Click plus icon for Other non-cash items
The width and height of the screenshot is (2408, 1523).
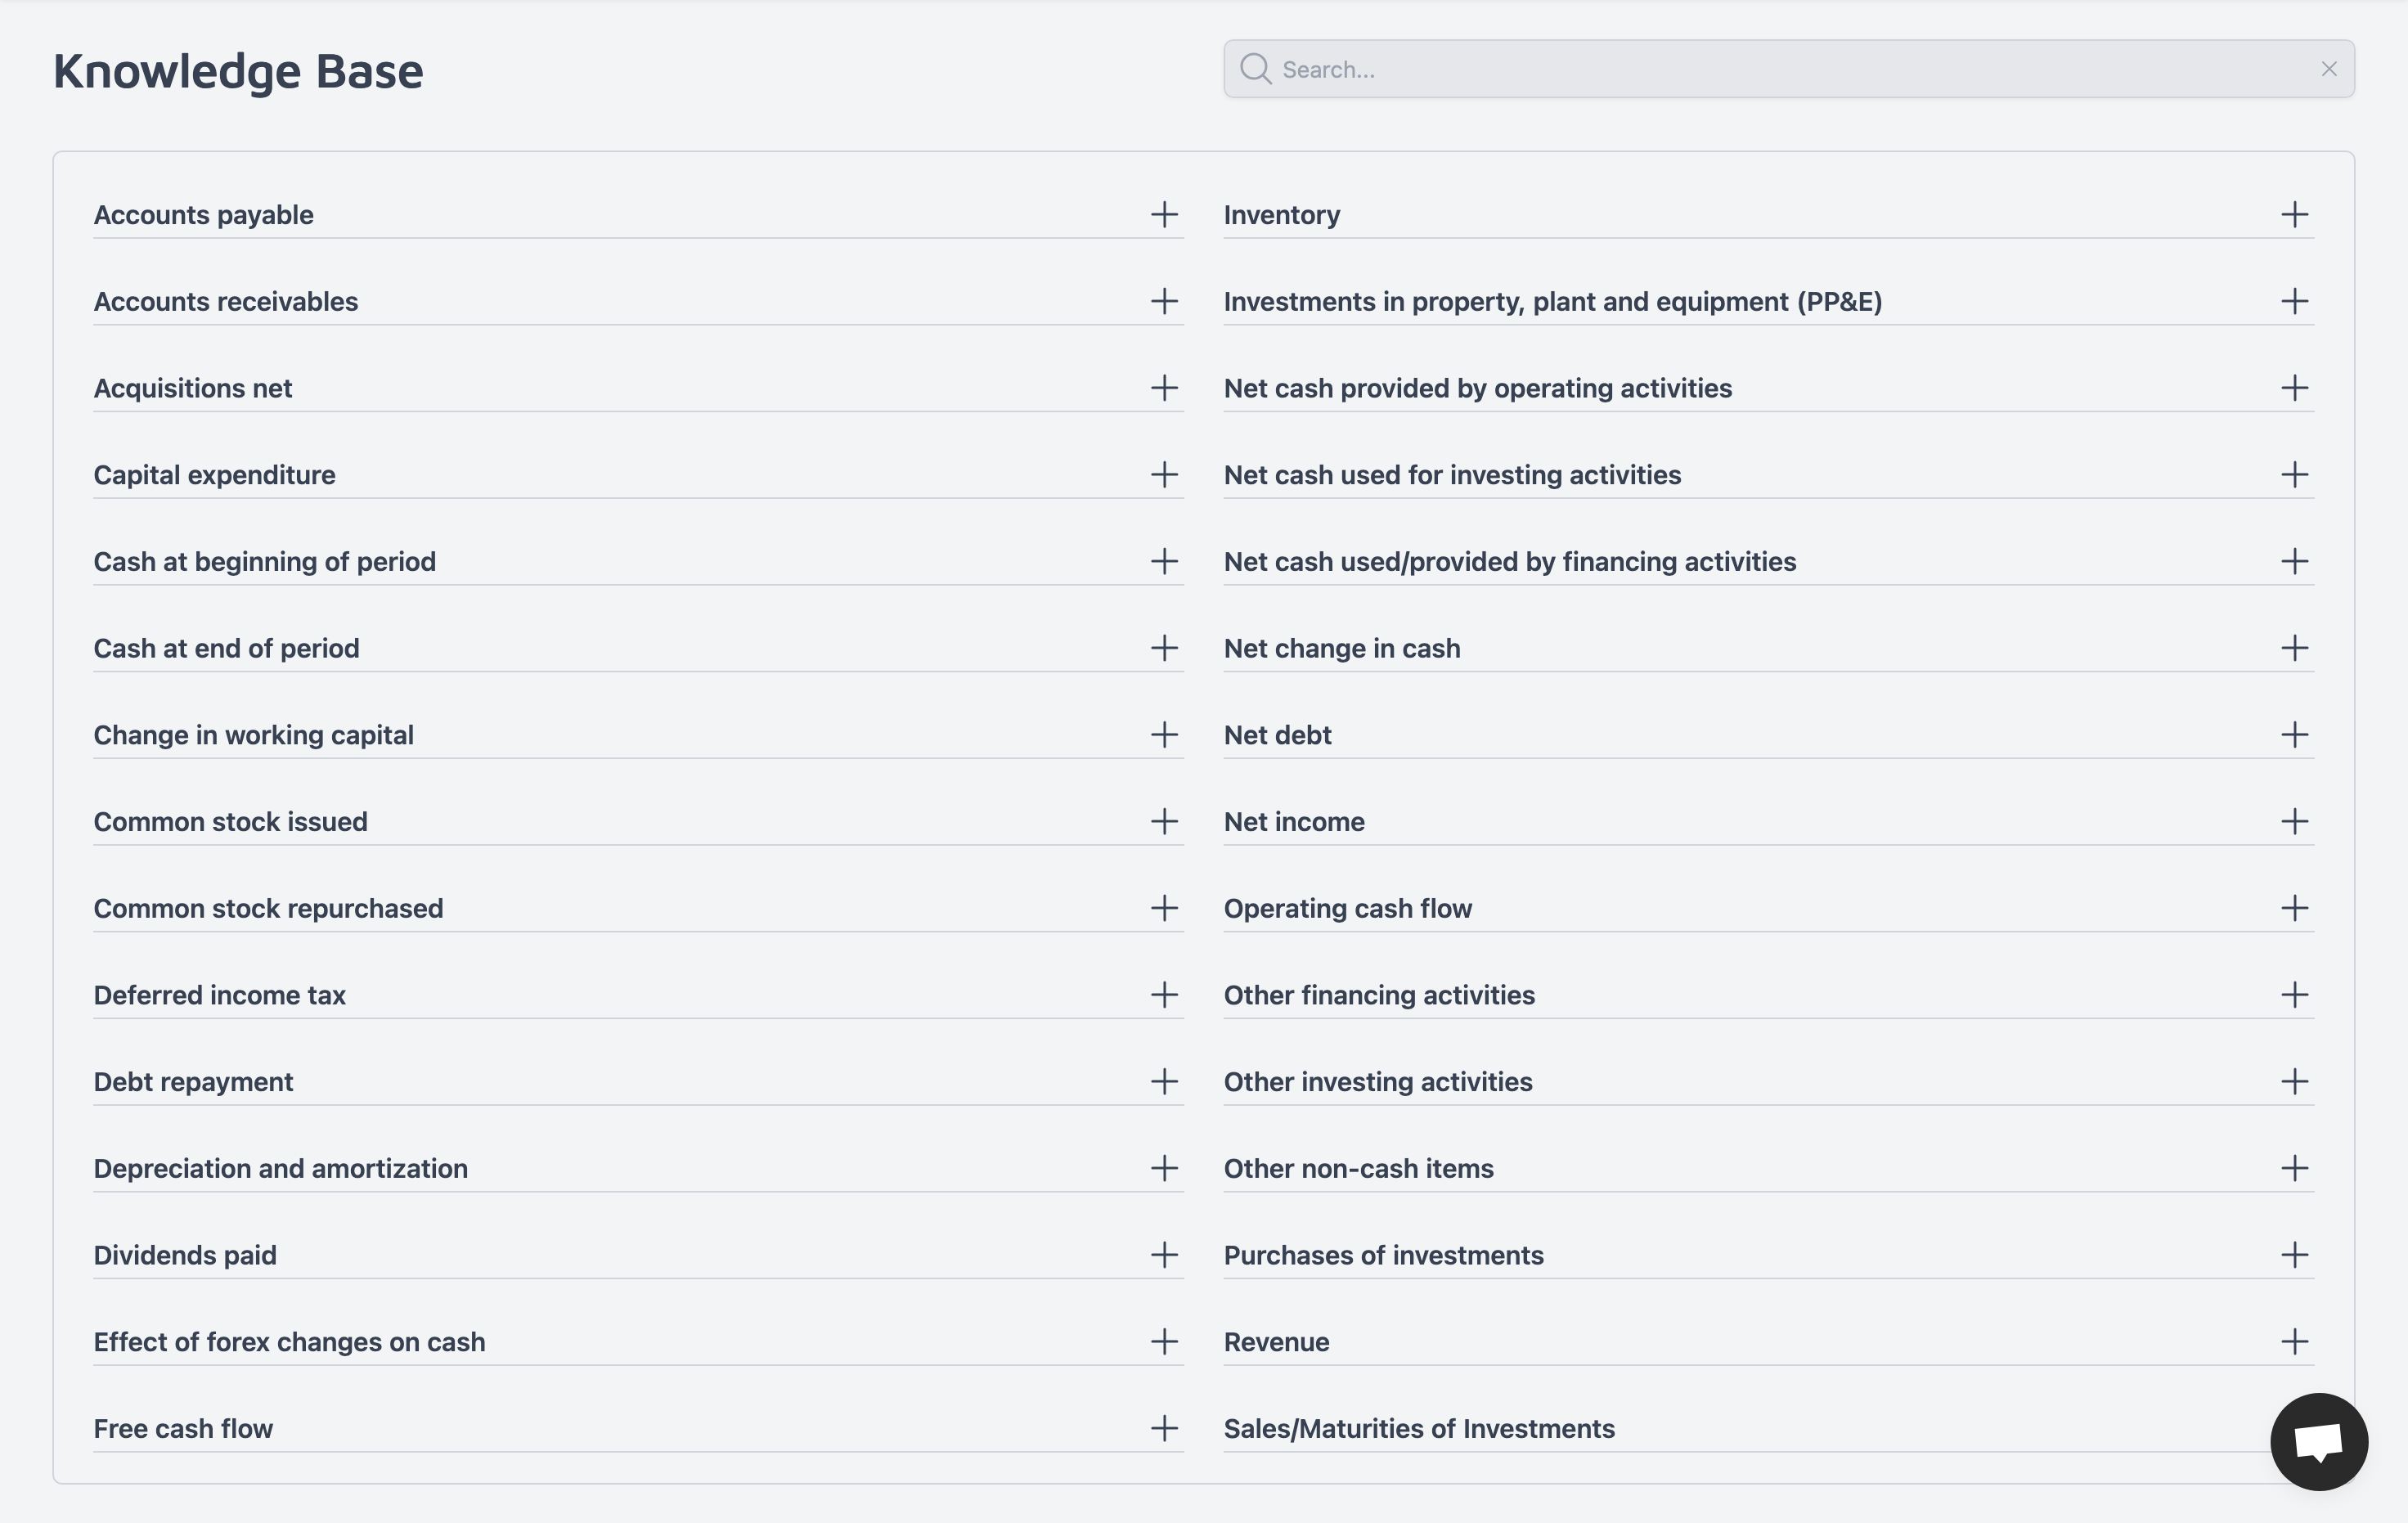point(2295,1168)
